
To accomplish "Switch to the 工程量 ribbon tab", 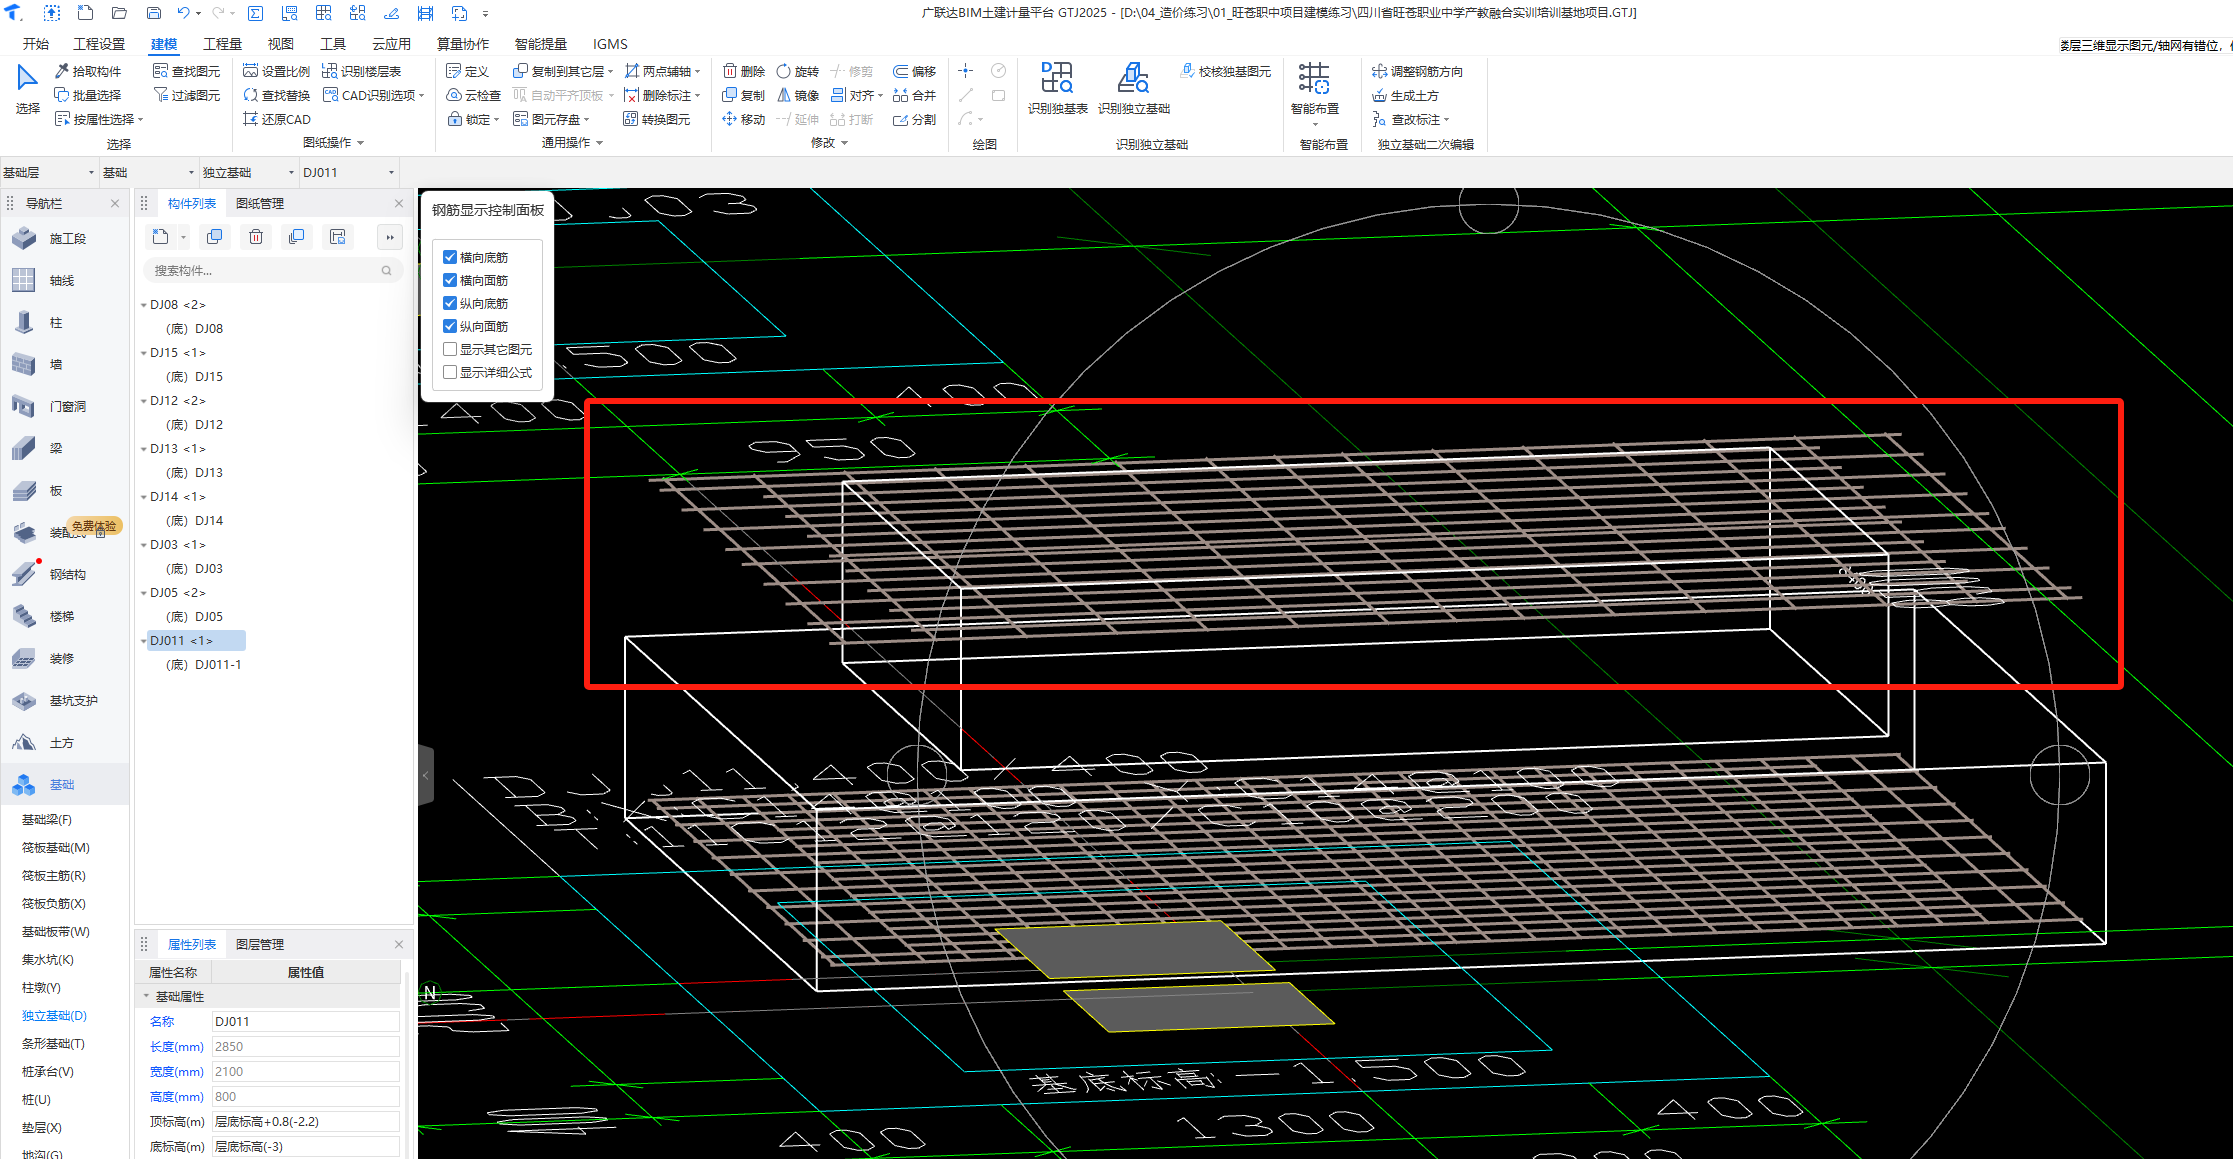I will click(x=222, y=44).
